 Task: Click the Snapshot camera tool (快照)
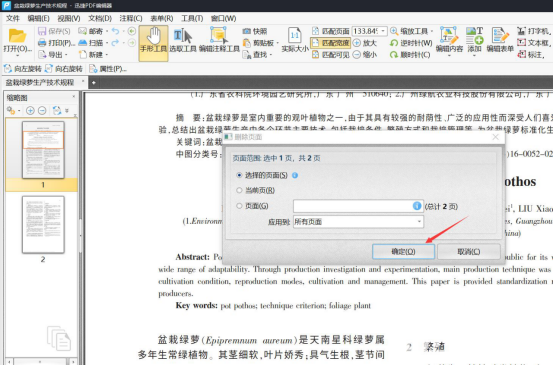(x=255, y=31)
